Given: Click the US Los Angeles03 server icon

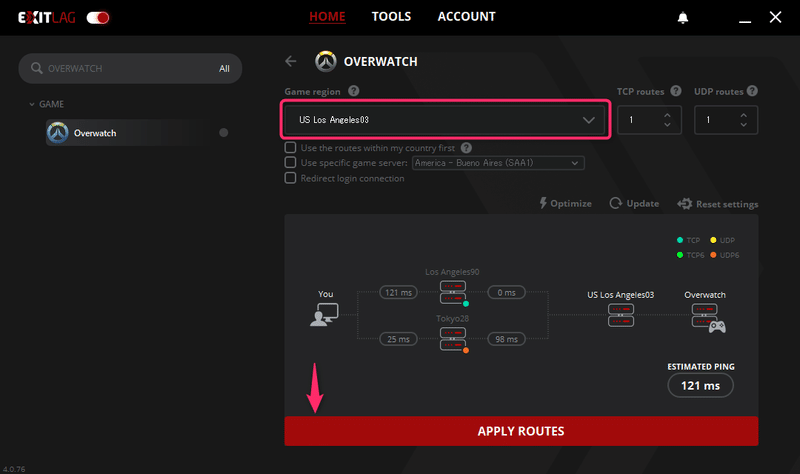Looking at the screenshot, I should (621, 315).
